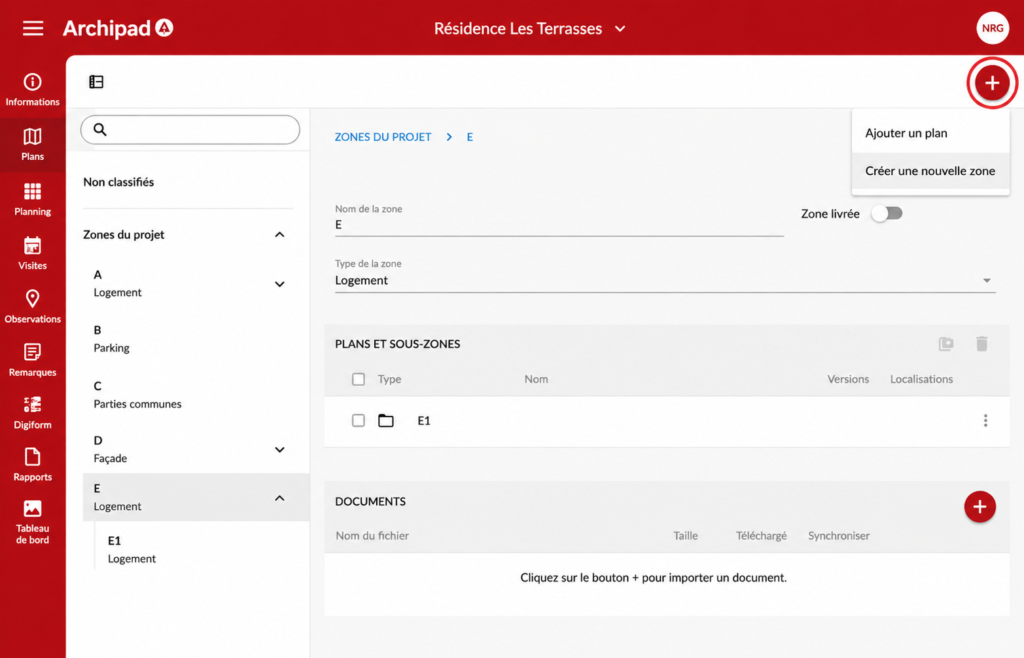Click the Taille column header
1024x658 pixels.
(686, 536)
